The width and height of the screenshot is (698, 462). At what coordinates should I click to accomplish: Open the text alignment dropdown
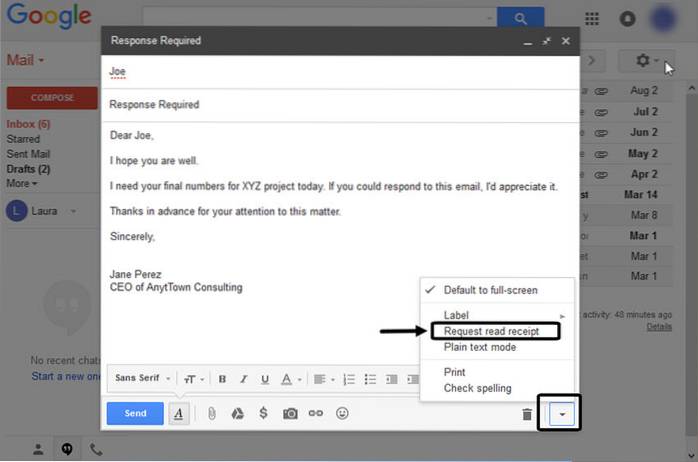(x=324, y=379)
